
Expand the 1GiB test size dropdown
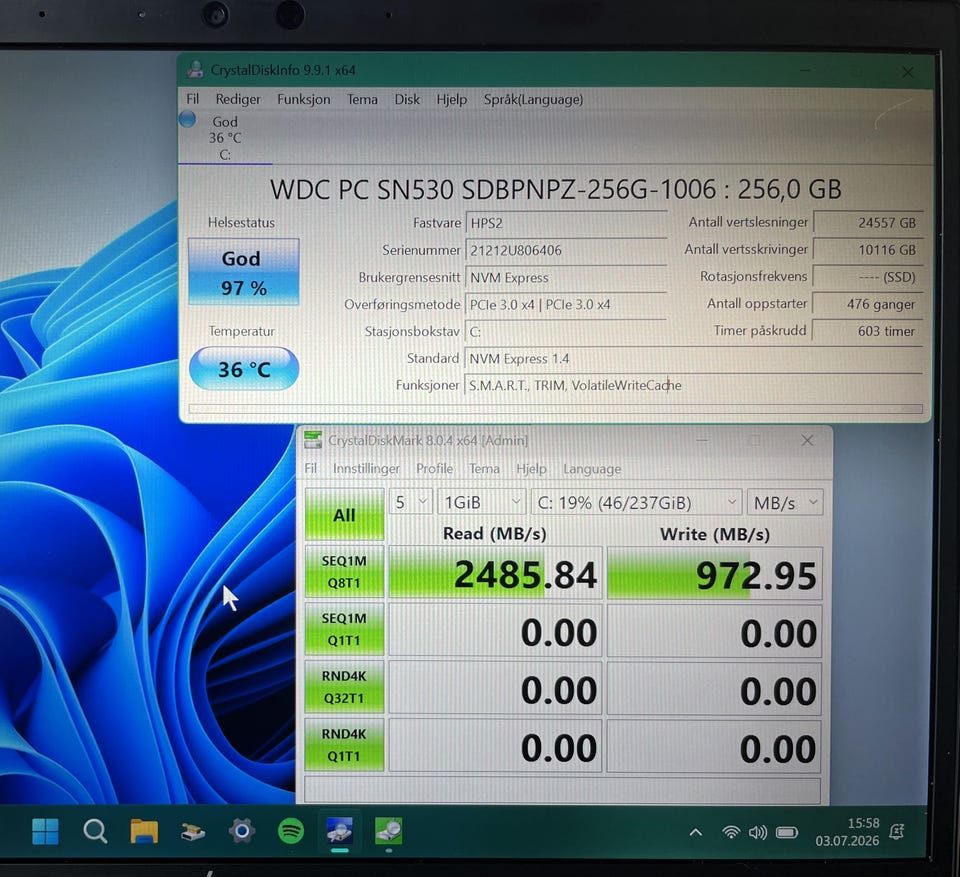482,502
